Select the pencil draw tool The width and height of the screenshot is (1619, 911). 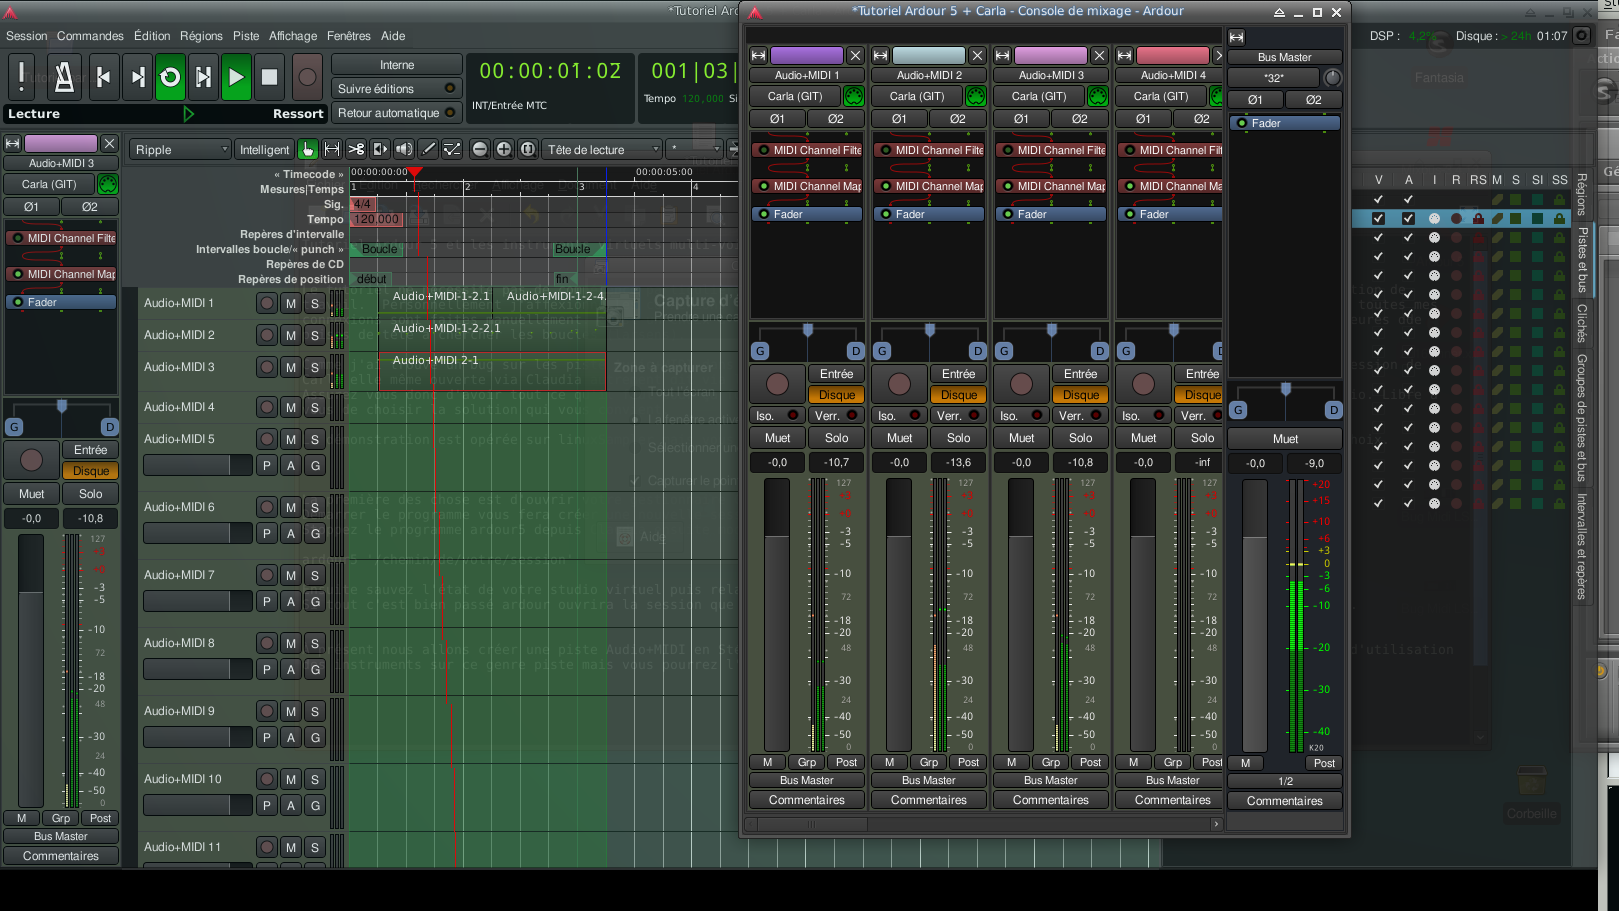coord(428,149)
